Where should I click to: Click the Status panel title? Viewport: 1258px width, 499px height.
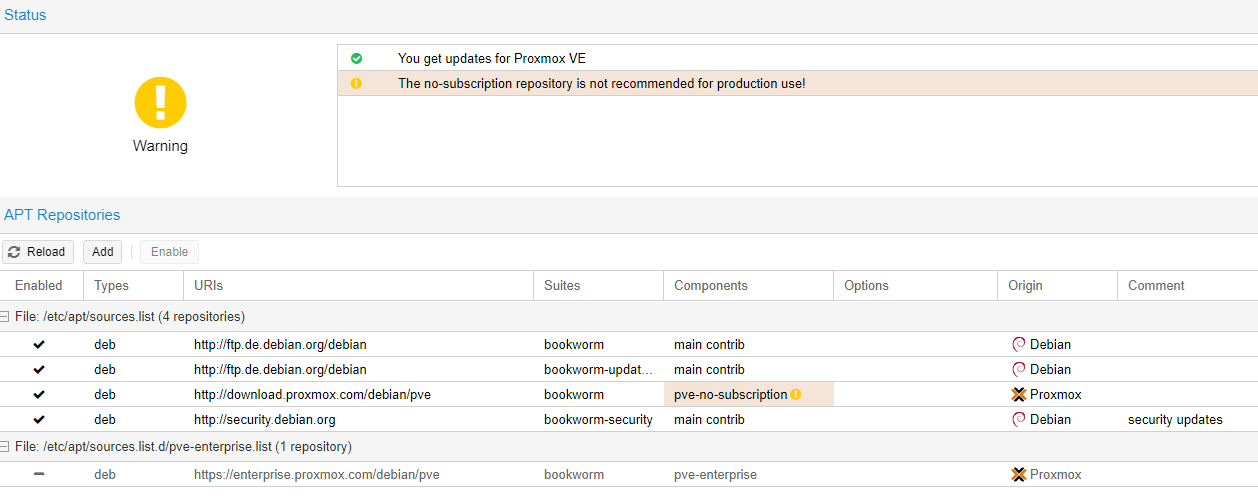pos(25,15)
